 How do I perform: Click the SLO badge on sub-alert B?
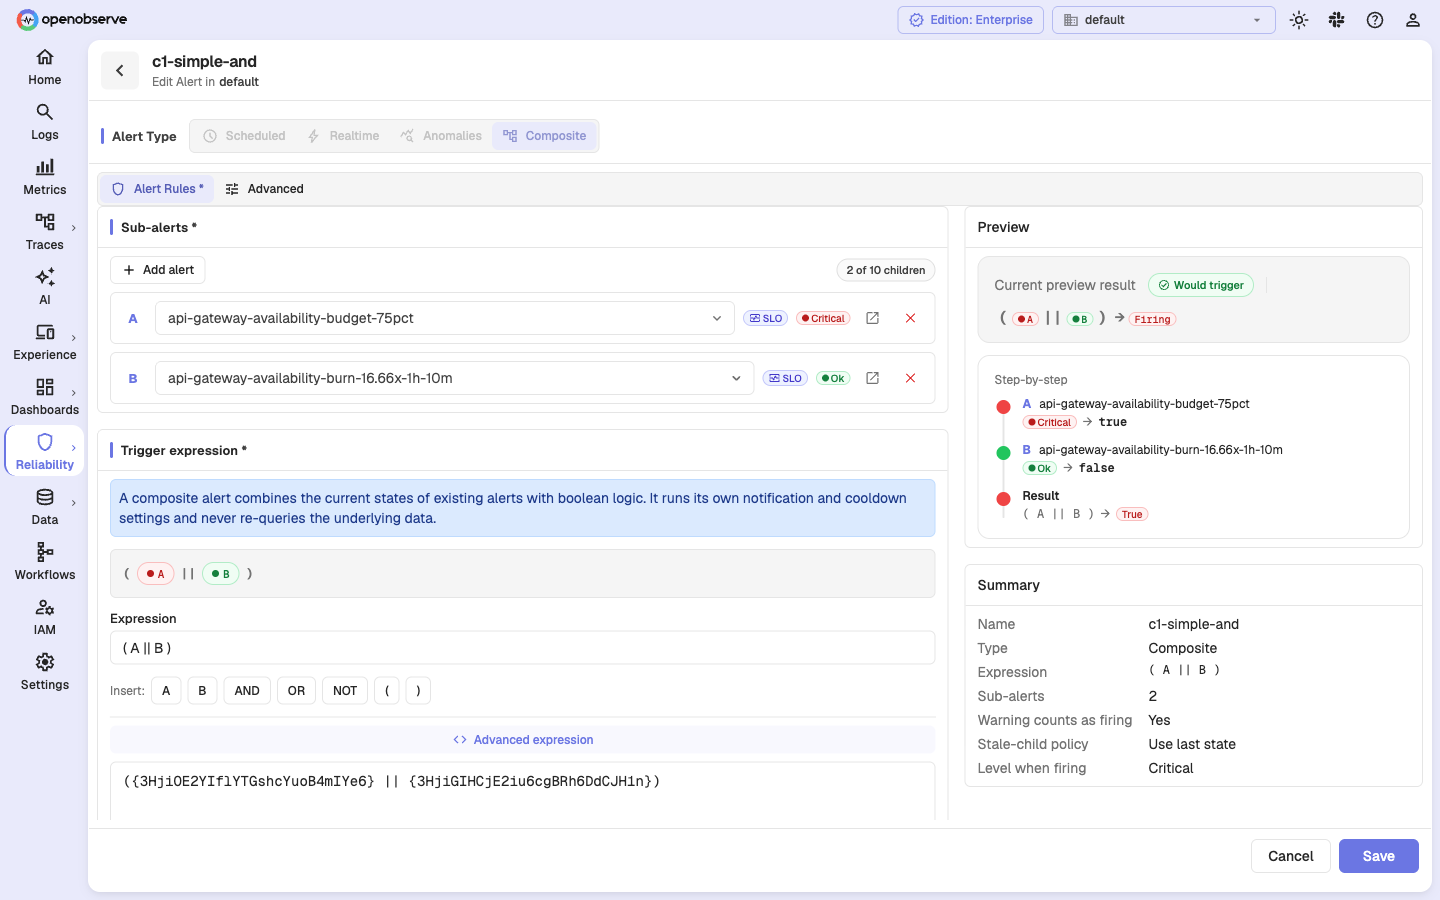785,378
